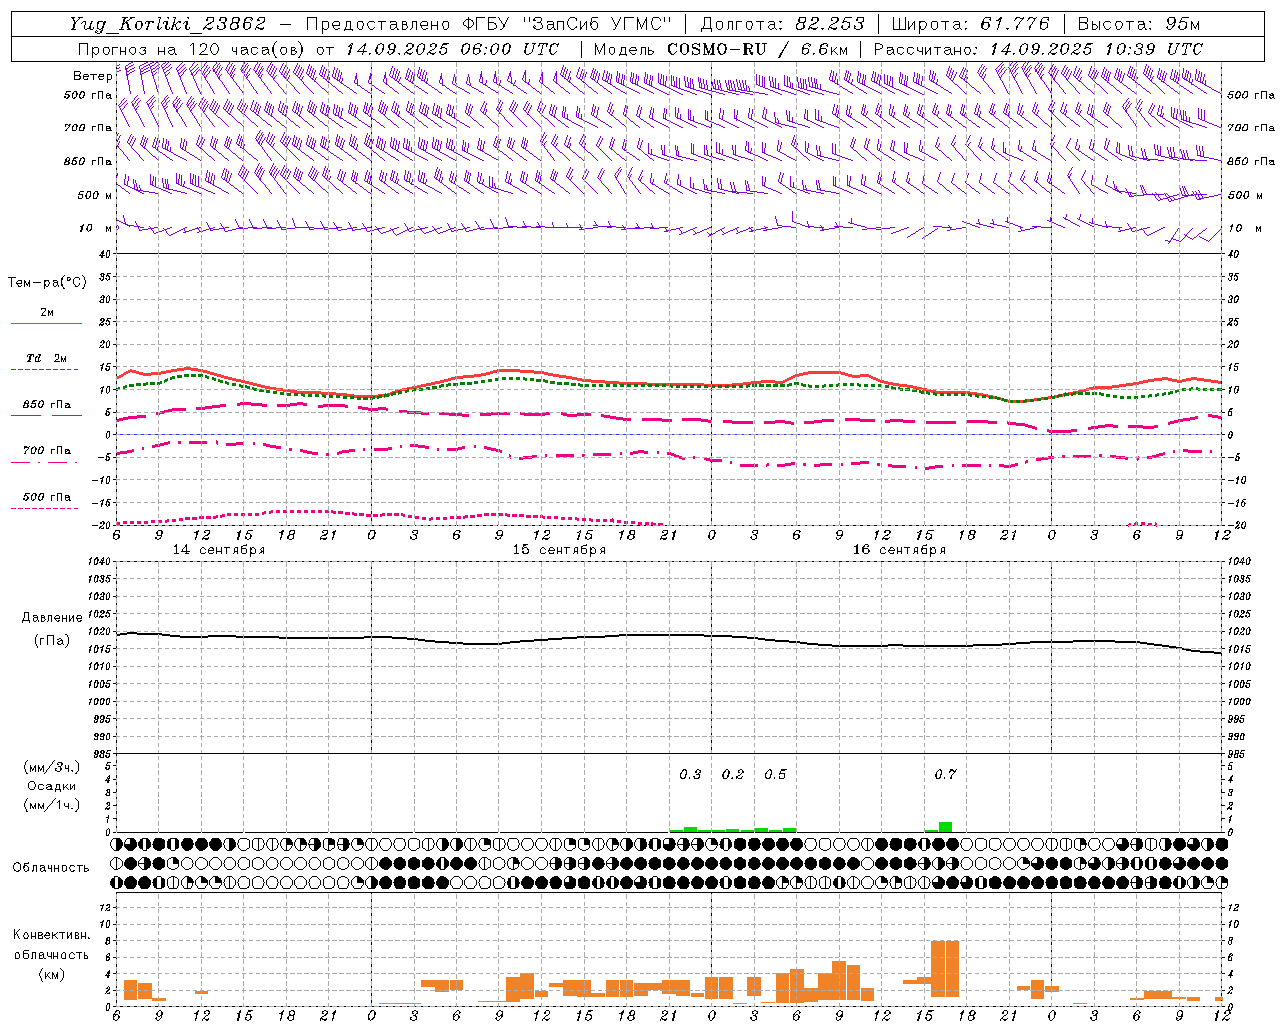Screen dimensions: 1280x1024
Task: Click the Долгота: 82.253 value
Action: pos(782,24)
